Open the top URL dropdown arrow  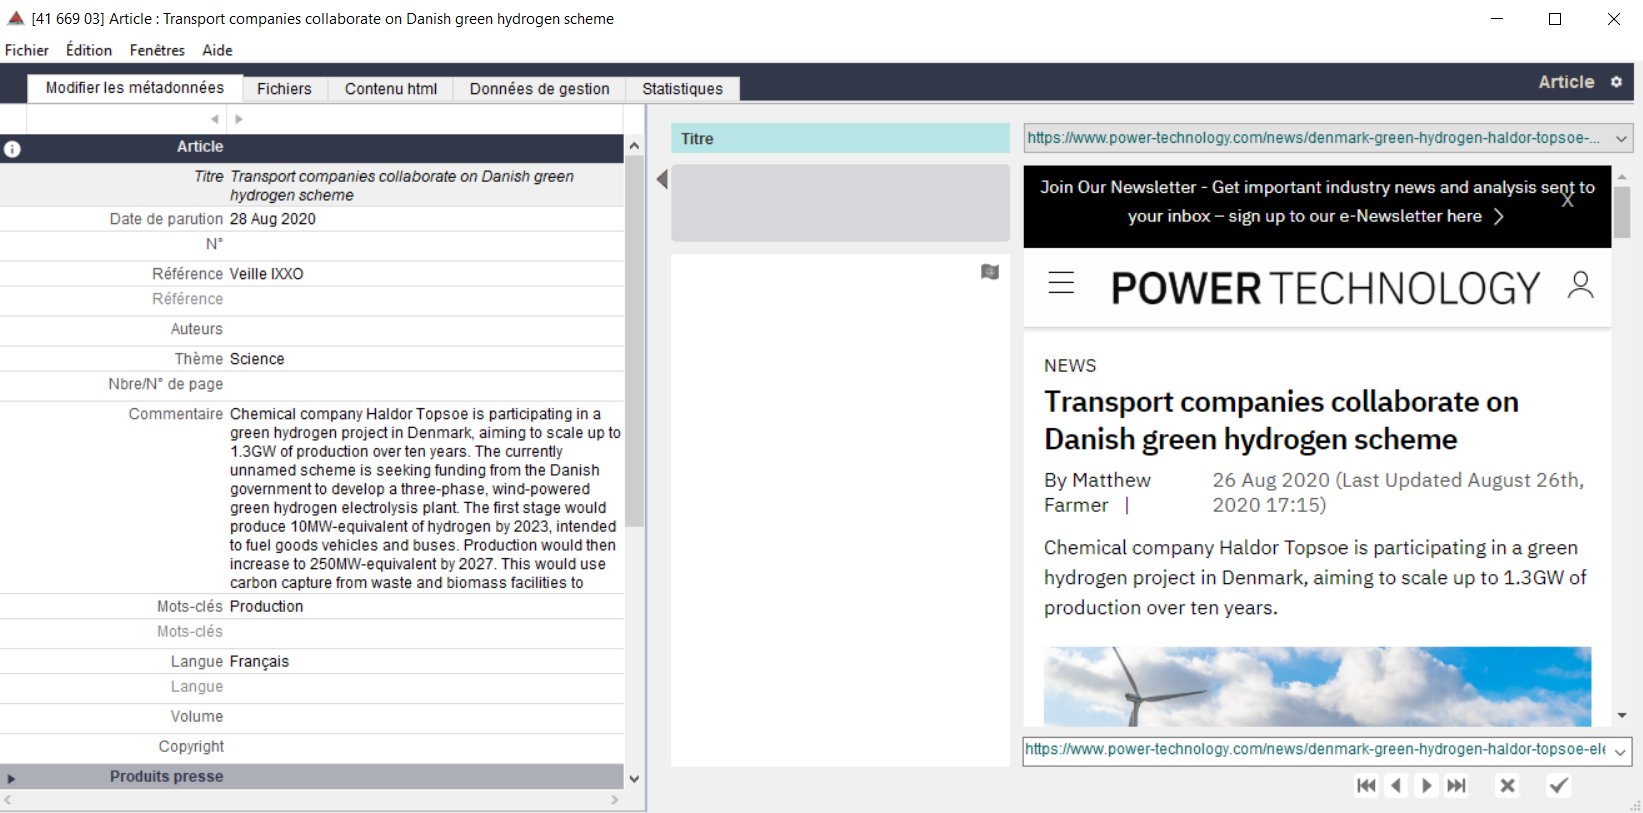pyautogui.click(x=1622, y=138)
